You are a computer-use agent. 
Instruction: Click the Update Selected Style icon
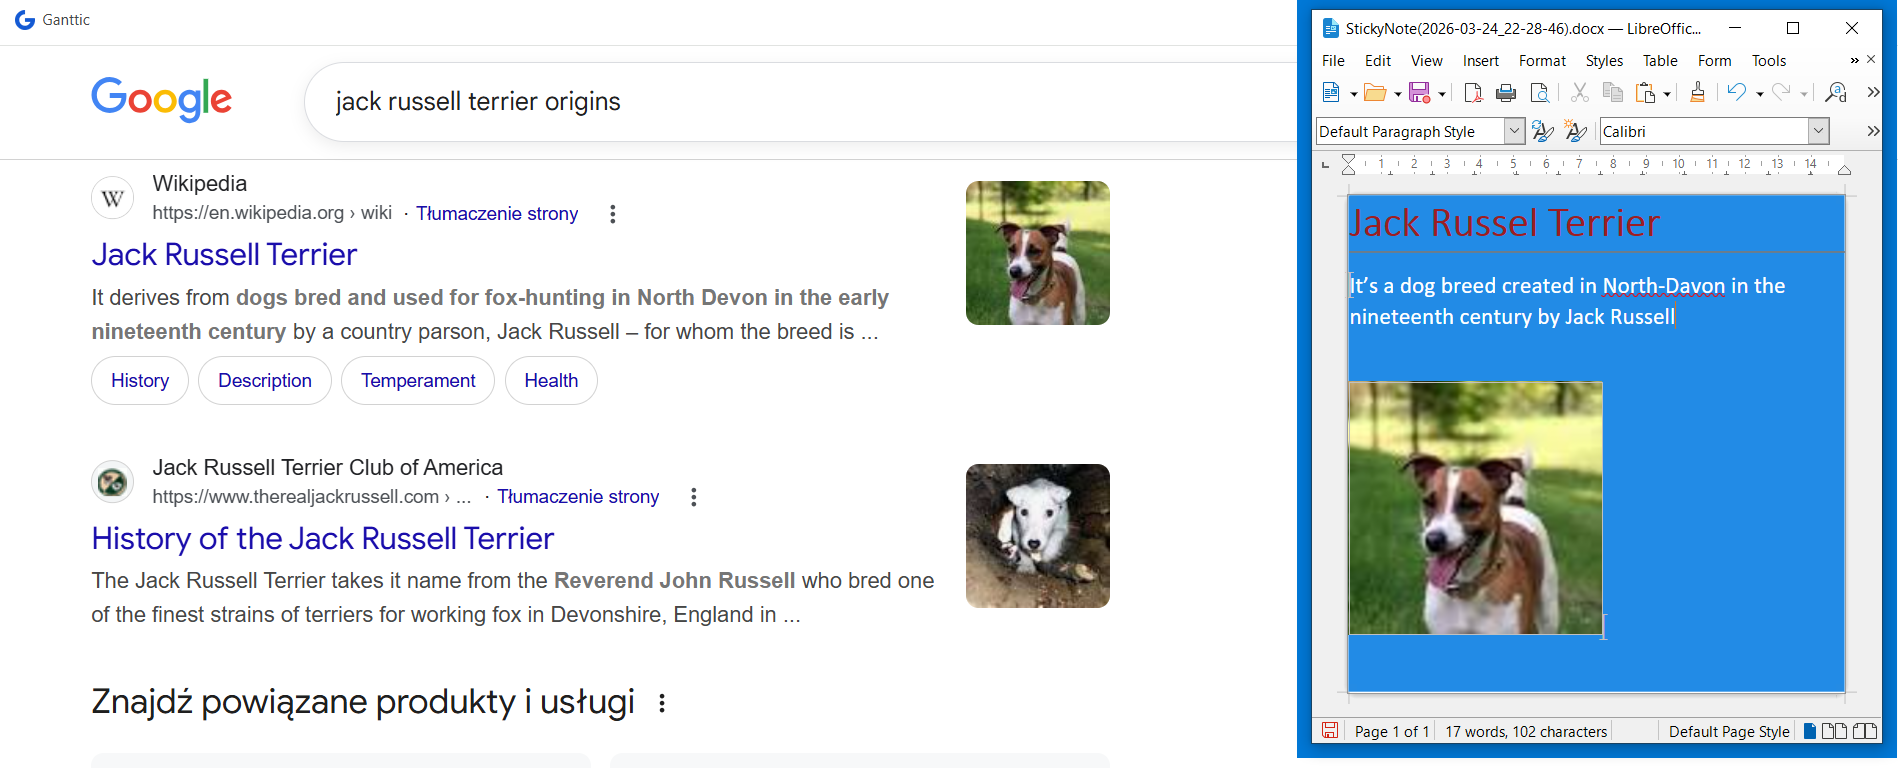(1542, 131)
